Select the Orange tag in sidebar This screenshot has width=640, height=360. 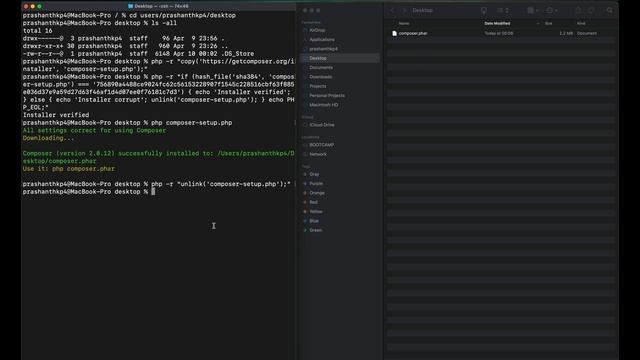(317, 193)
